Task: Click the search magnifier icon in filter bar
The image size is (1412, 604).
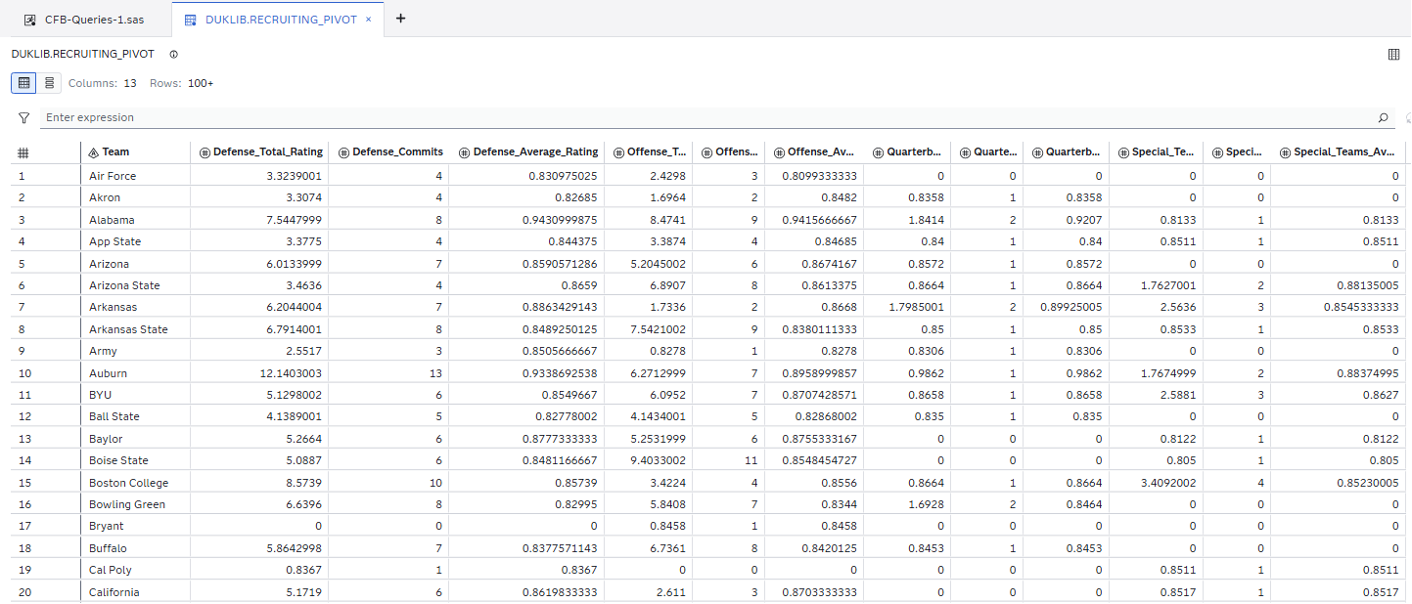Action: 1383,118
